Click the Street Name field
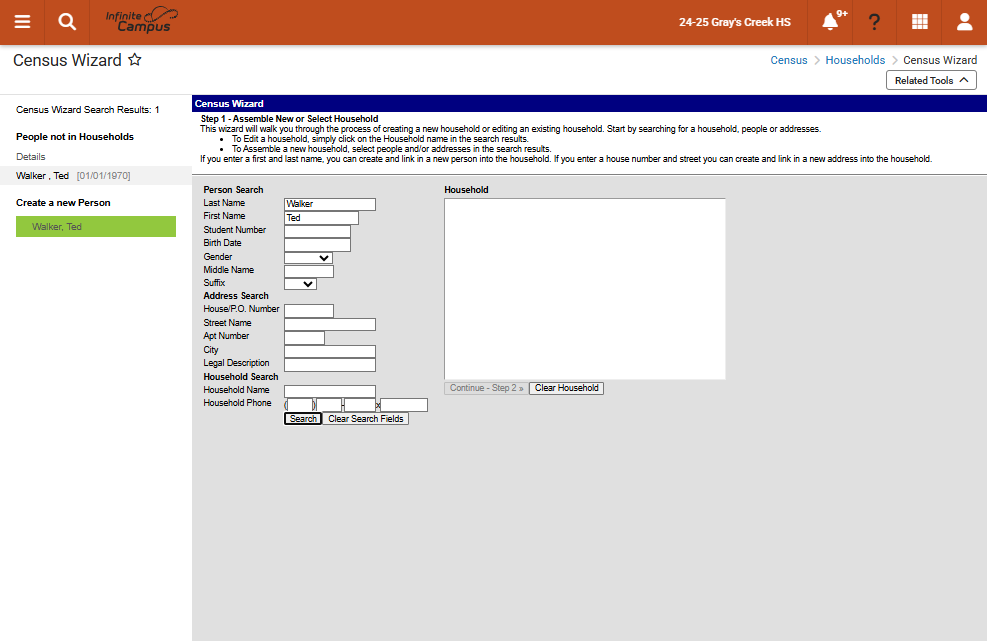Image resolution: width=987 pixels, height=641 pixels. pos(330,324)
